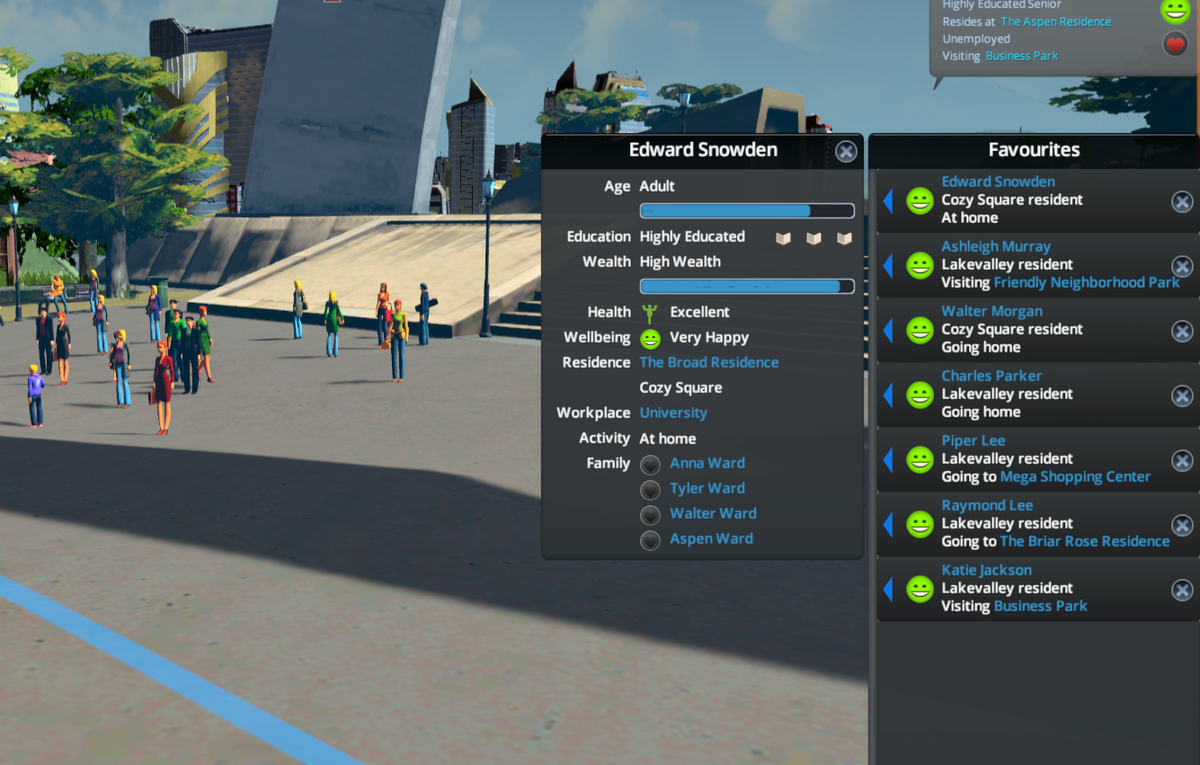The height and width of the screenshot is (765, 1200).
Task: Open The Broad Residence link
Action: click(709, 362)
